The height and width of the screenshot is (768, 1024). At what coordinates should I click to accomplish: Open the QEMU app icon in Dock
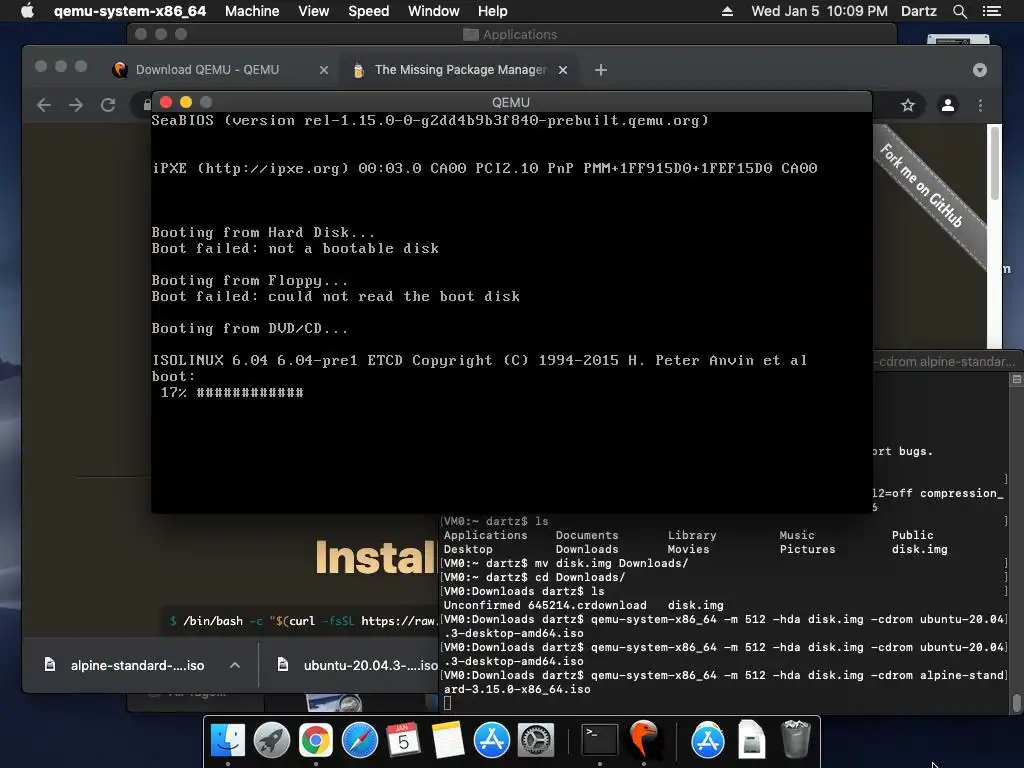tap(644, 740)
